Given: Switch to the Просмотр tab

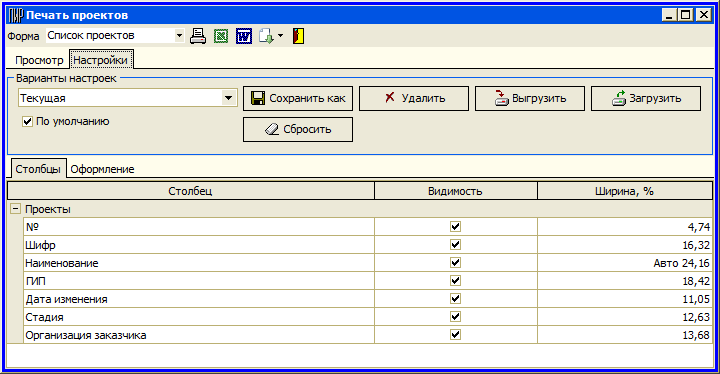Looking at the screenshot, I should (x=39, y=60).
